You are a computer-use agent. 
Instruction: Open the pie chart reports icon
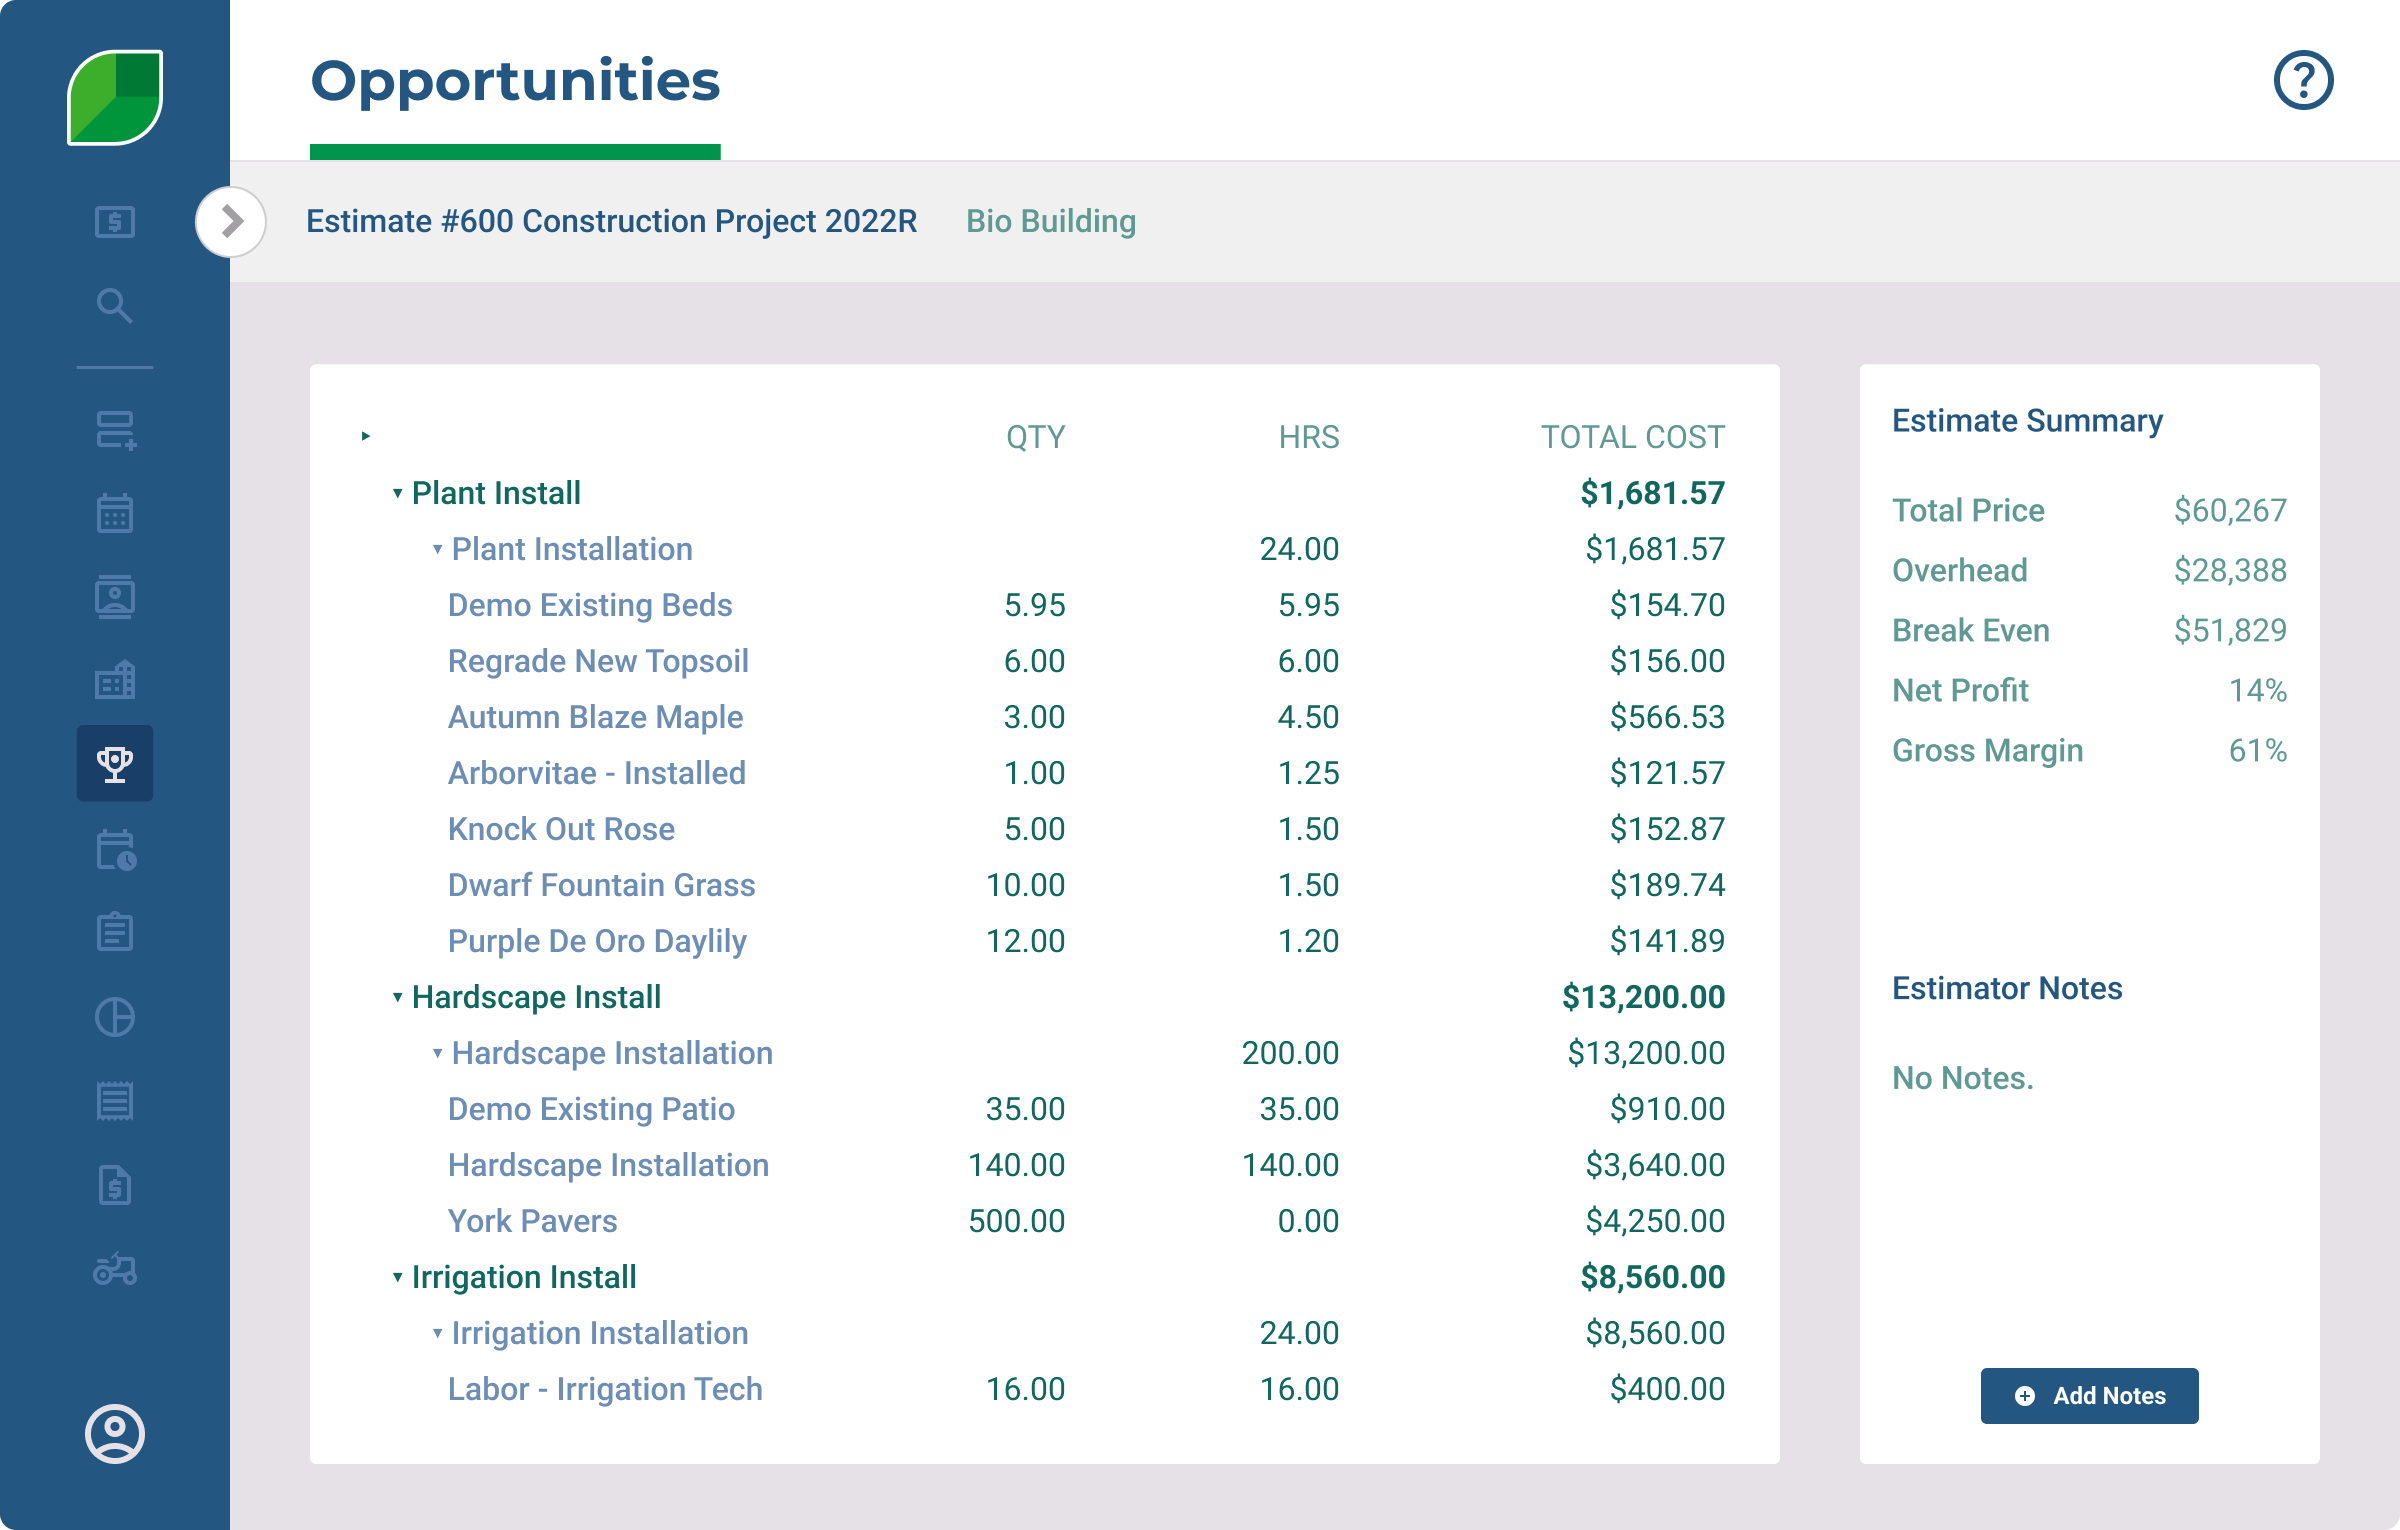coord(115,1017)
